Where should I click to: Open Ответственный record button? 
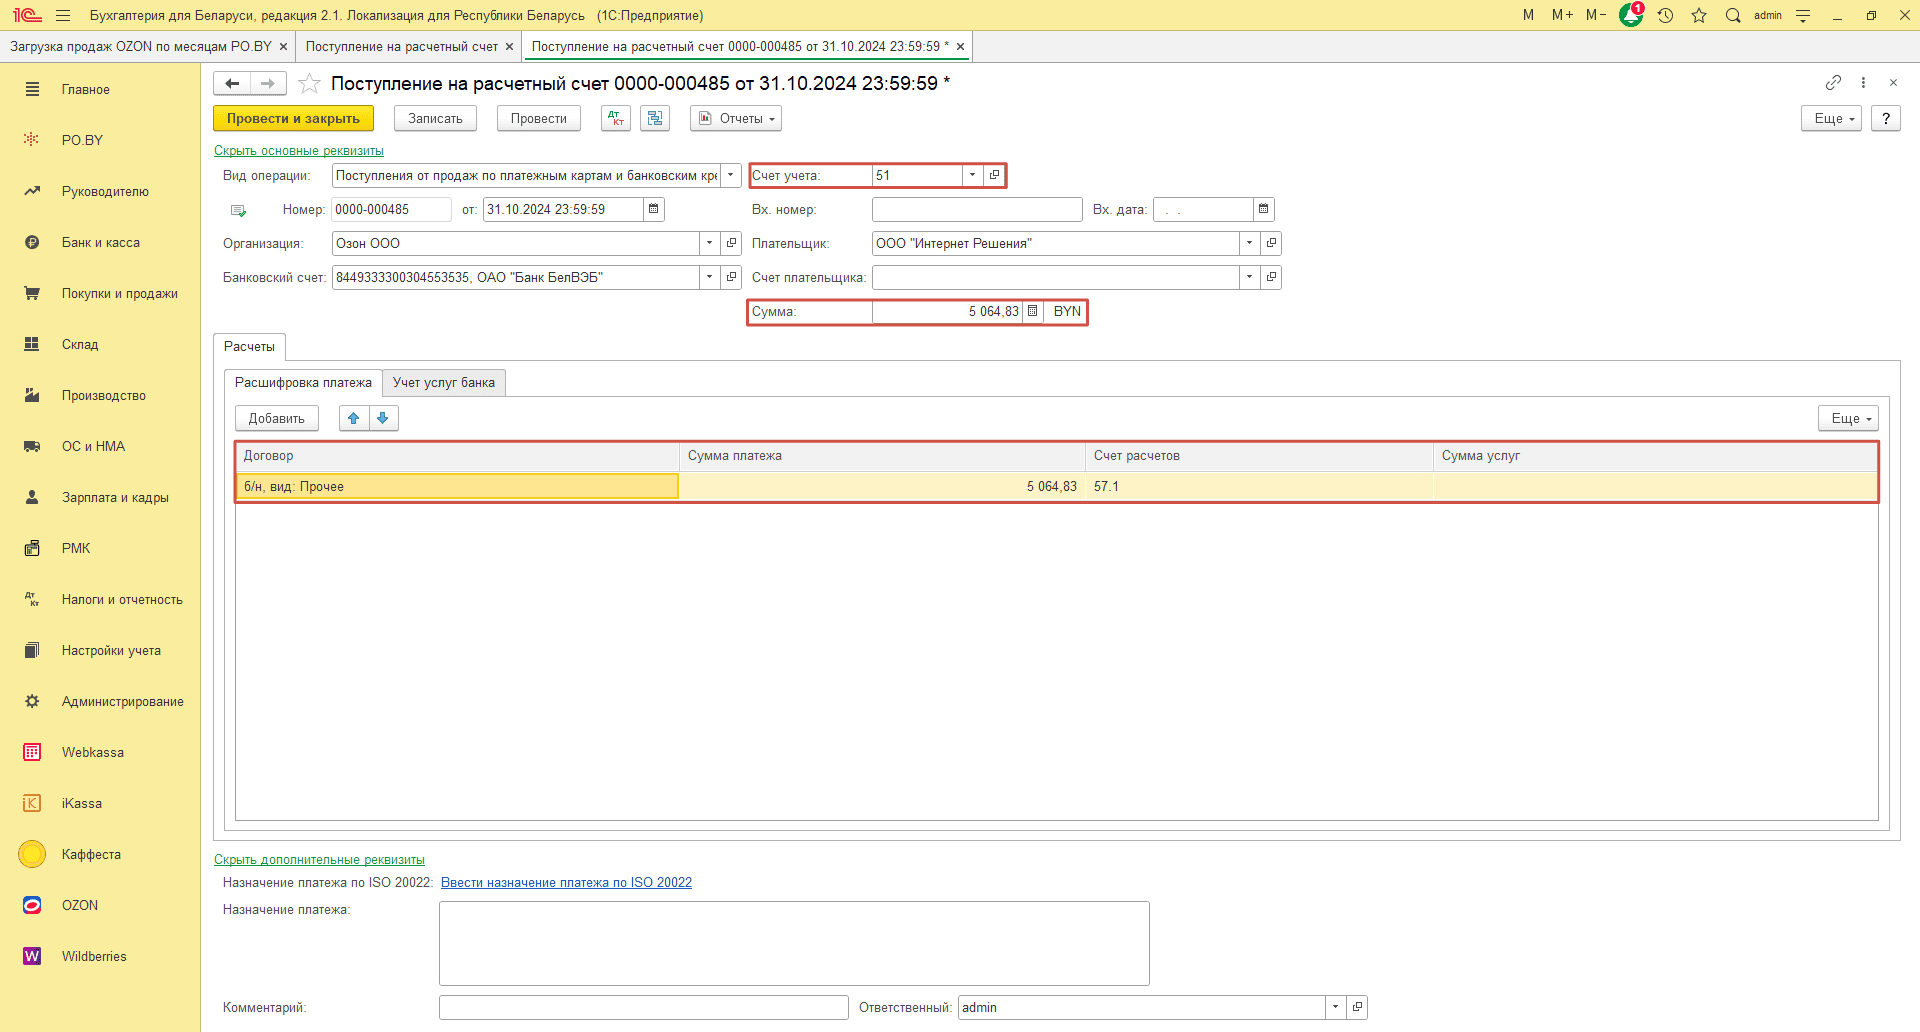click(x=1357, y=1007)
